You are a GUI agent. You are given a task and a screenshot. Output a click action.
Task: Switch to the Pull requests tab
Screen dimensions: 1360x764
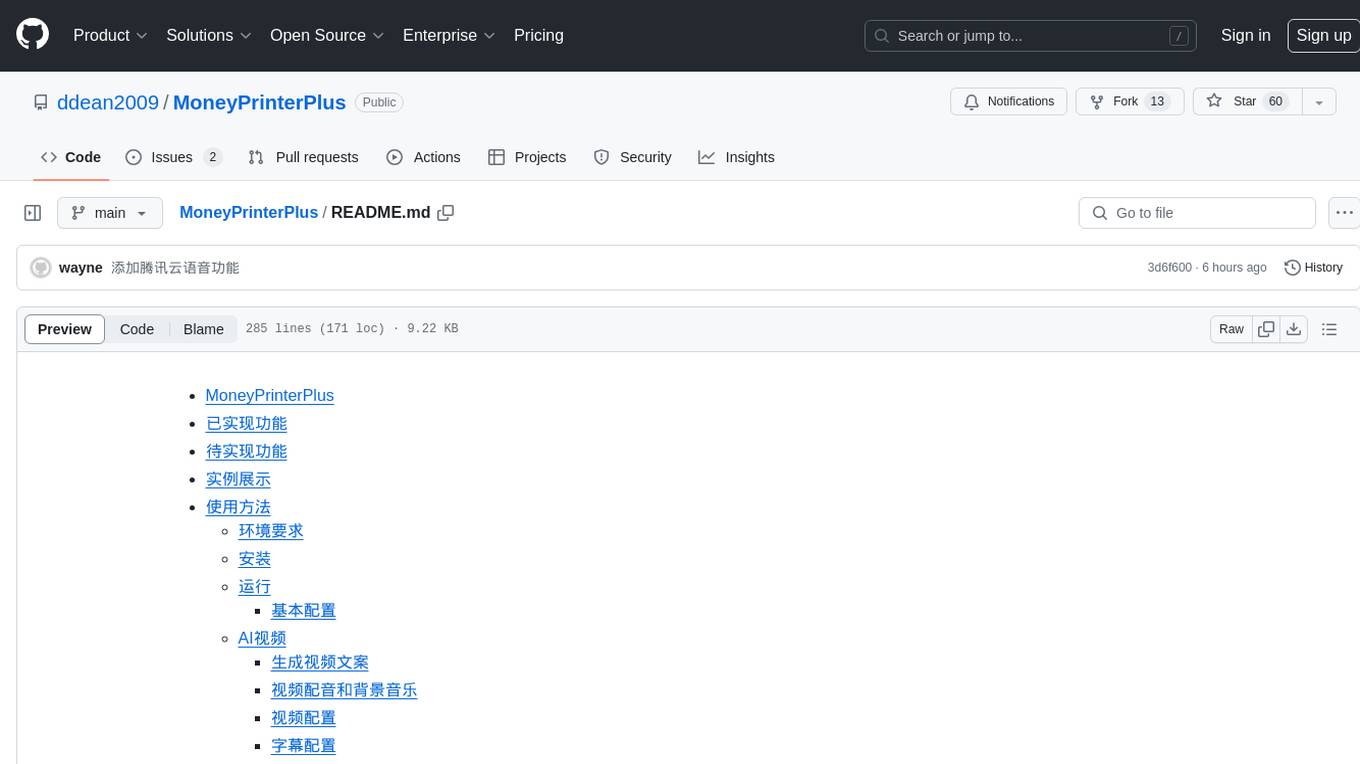click(303, 157)
